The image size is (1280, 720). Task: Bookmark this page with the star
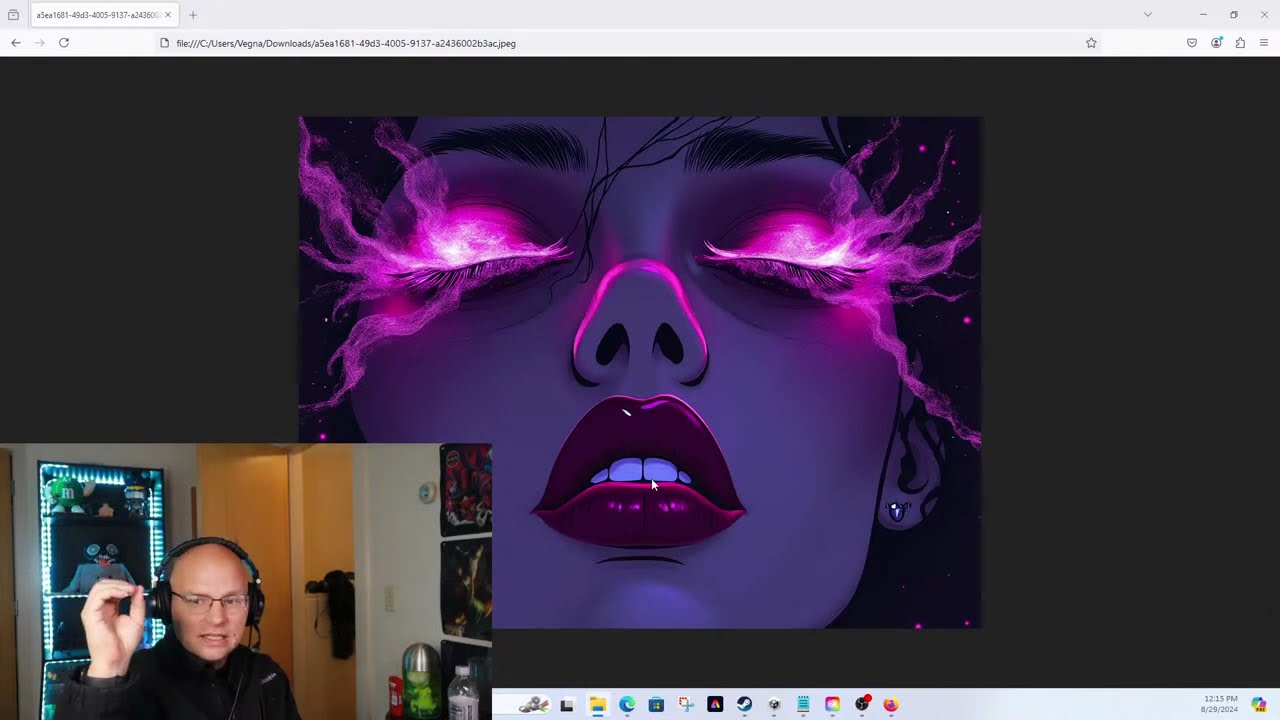(1091, 43)
